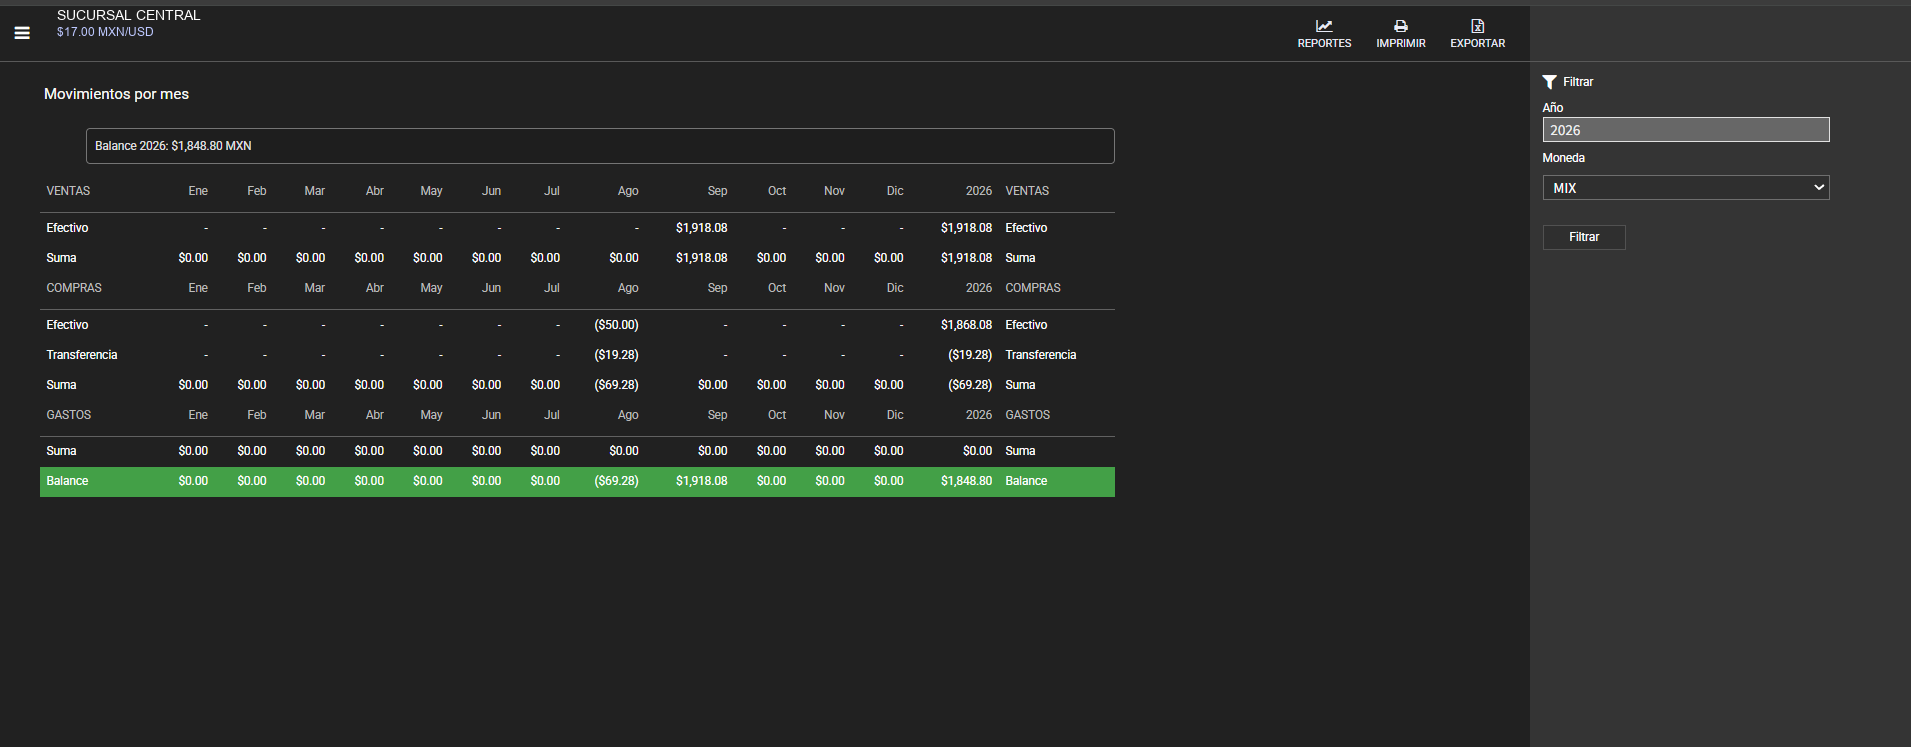Image resolution: width=1911 pixels, height=747 pixels.
Task: Click the SUCURSAL CENTRAL branch title
Action: [129, 15]
